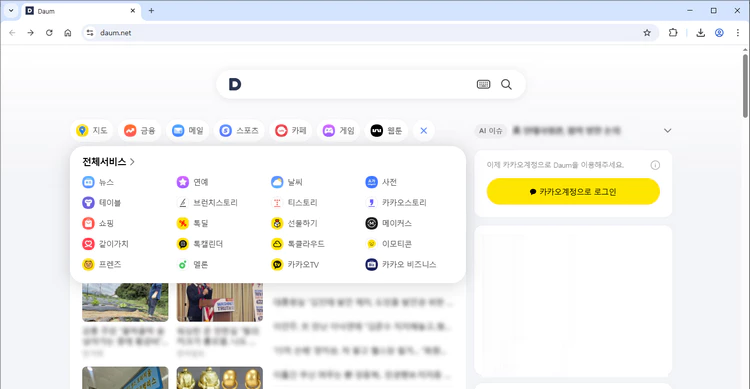Open the 티스토리 service

294,203
